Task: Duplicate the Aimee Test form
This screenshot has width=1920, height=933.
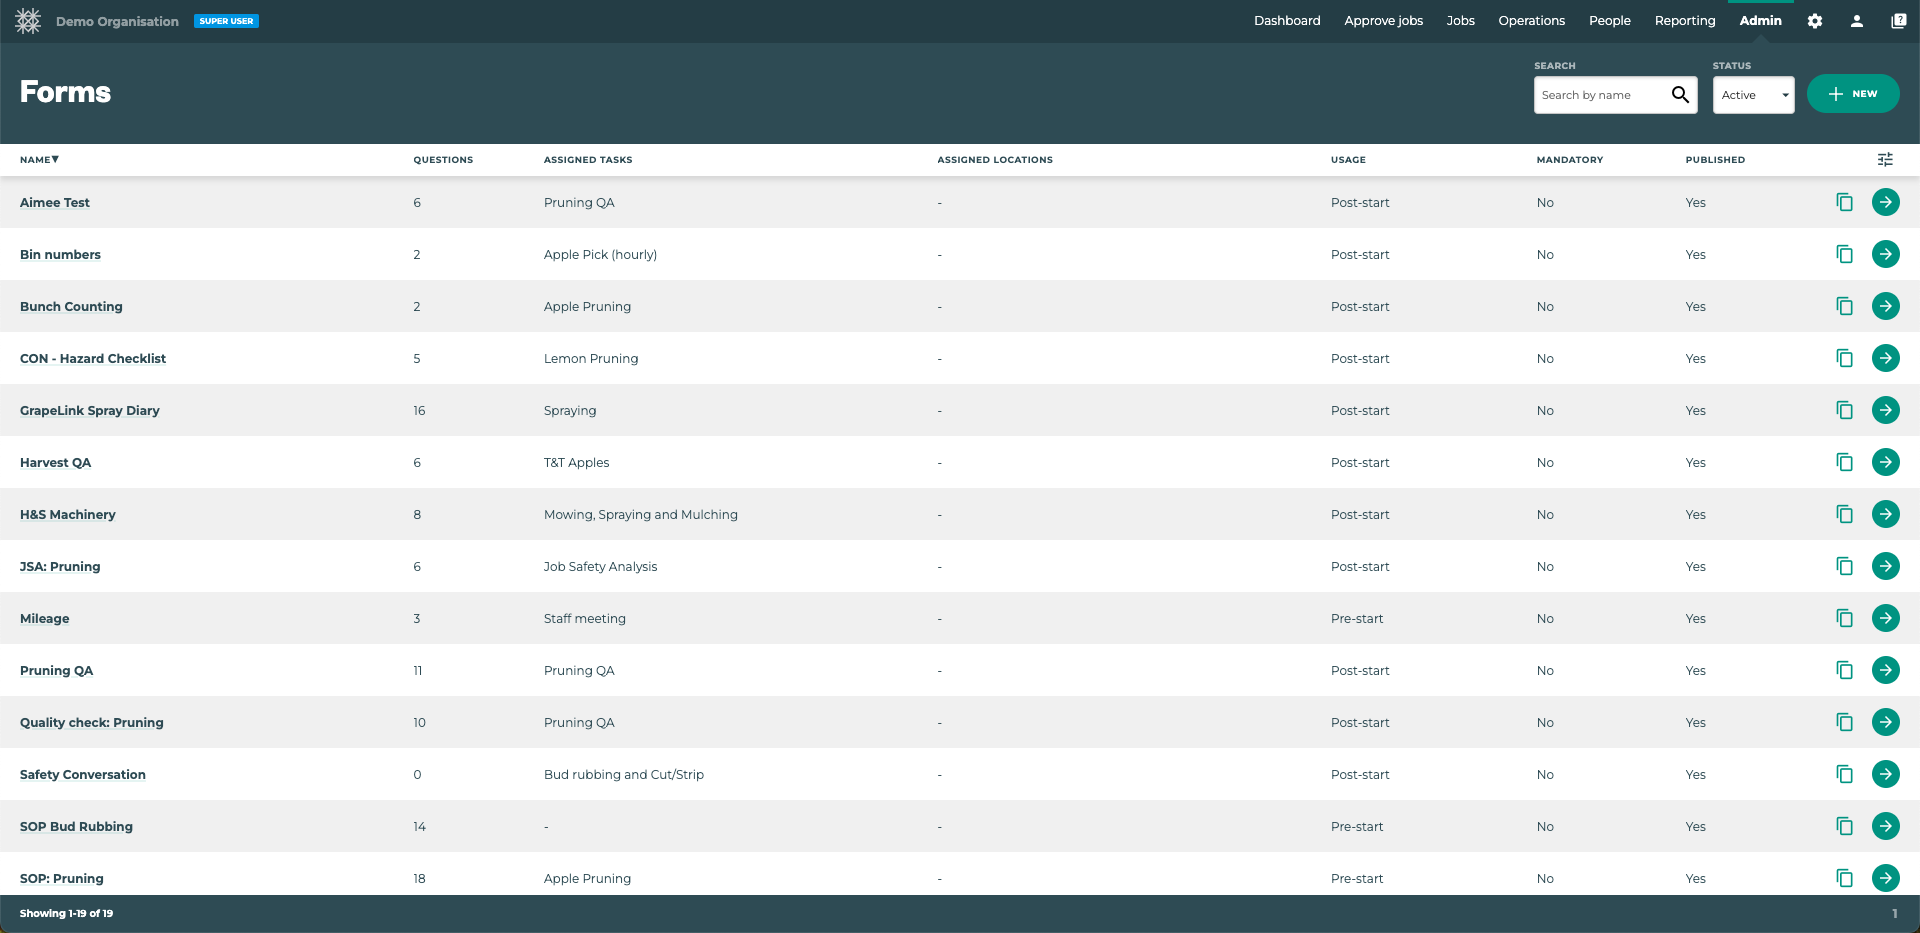Action: [x=1844, y=203]
